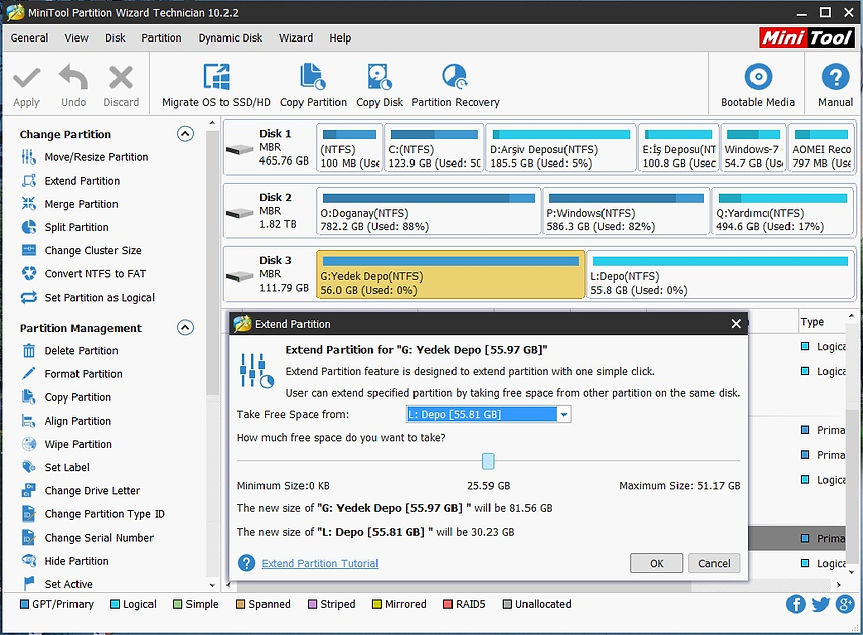Click the help question icon in dialog

click(x=247, y=563)
